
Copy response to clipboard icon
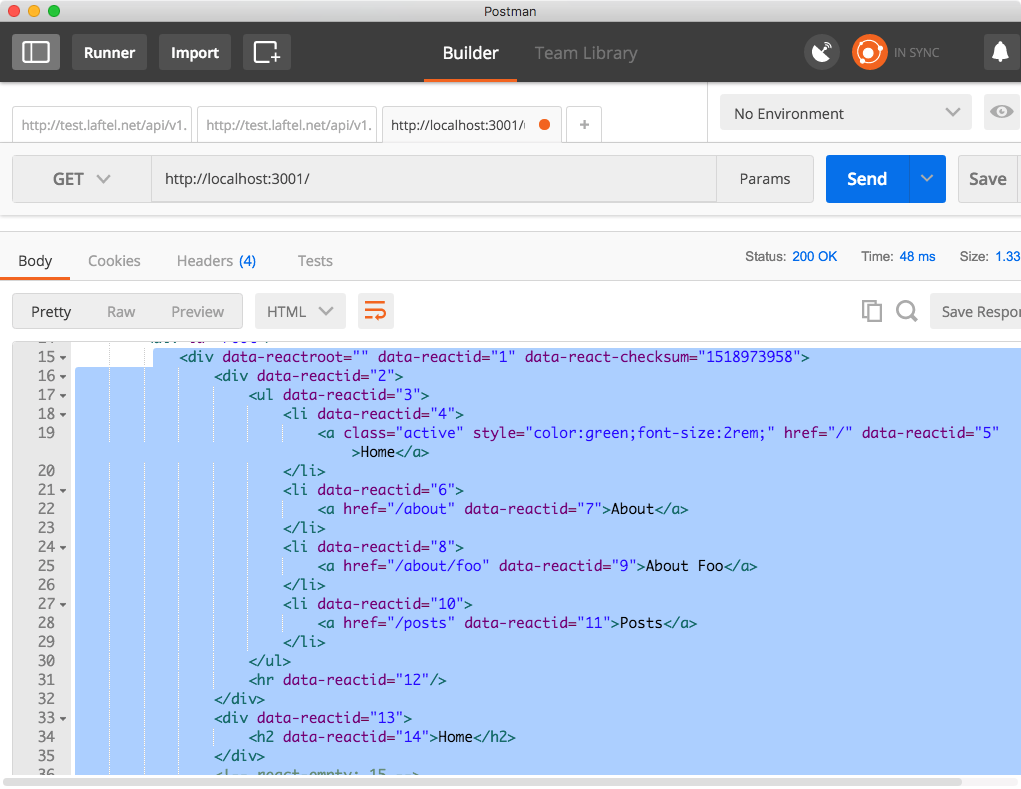[872, 311]
